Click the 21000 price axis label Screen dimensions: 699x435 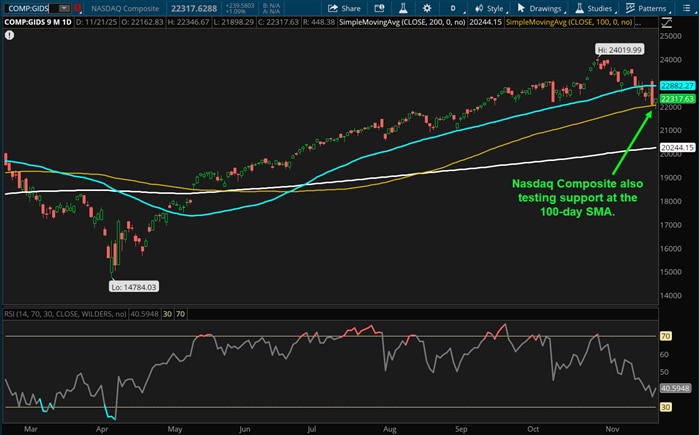[671, 130]
